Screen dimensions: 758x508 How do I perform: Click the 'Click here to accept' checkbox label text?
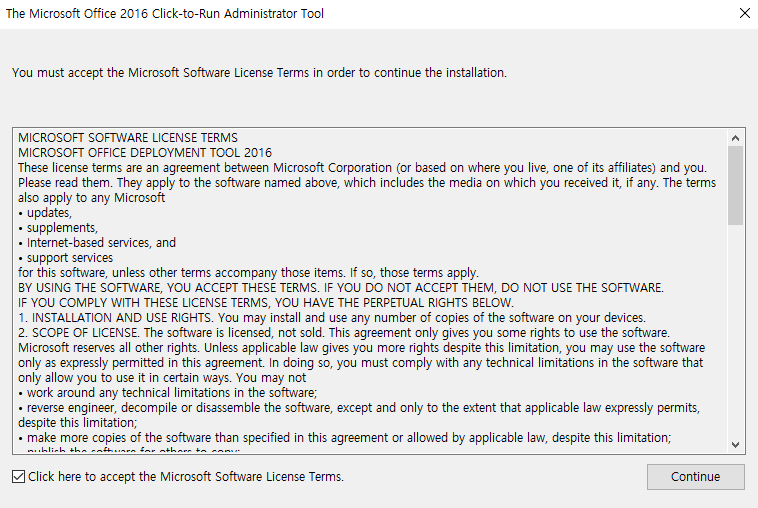click(186, 477)
